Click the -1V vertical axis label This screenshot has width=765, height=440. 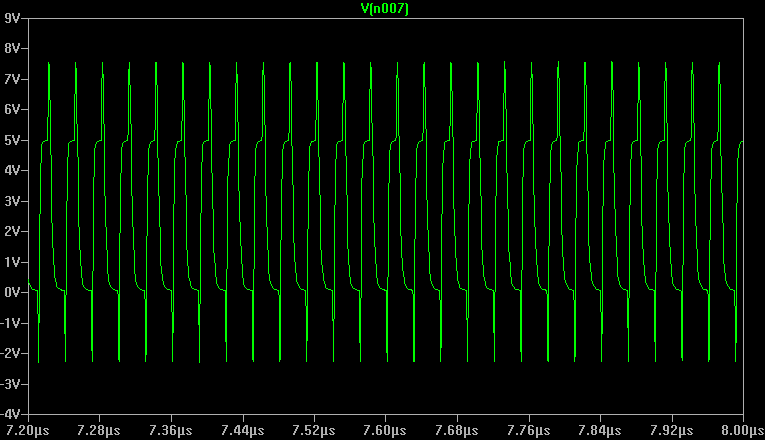(x=10, y=323)
